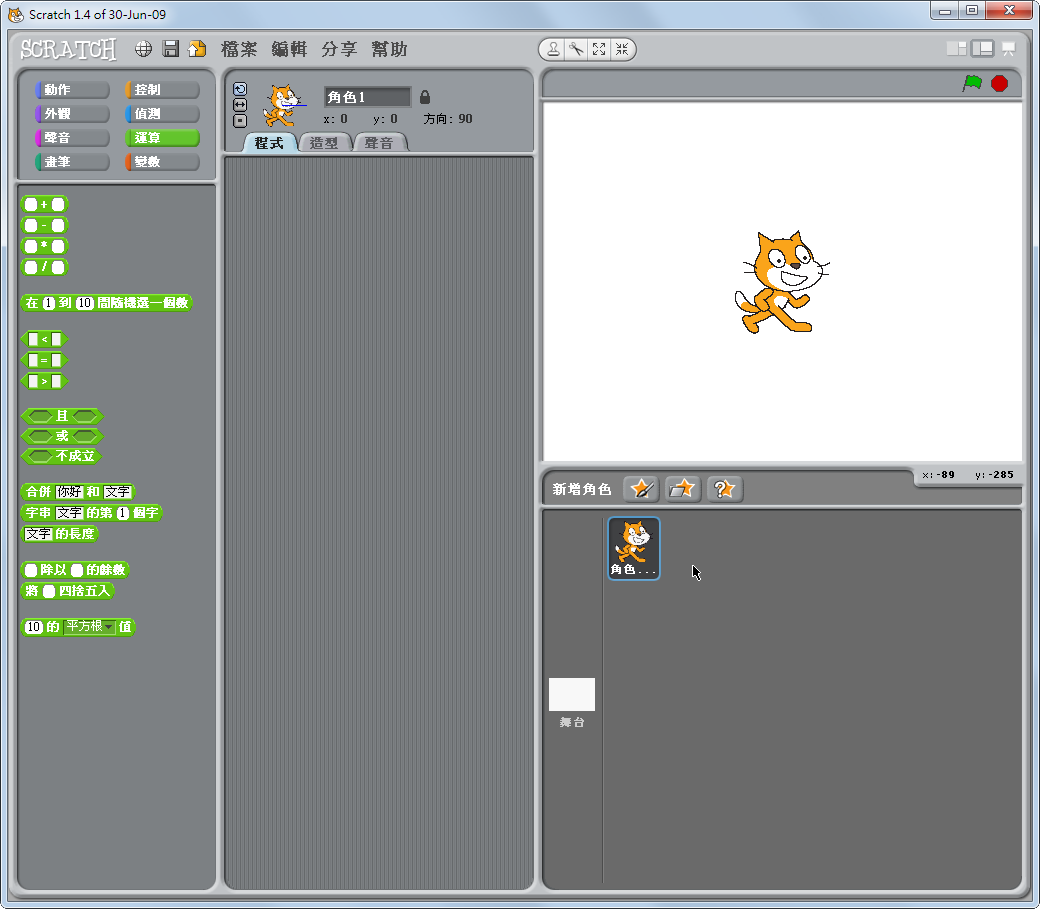The width and height of the screenshot is (1040, 909).
Task: Enter presentation mode icon
Action: [x=1009, y=48]
